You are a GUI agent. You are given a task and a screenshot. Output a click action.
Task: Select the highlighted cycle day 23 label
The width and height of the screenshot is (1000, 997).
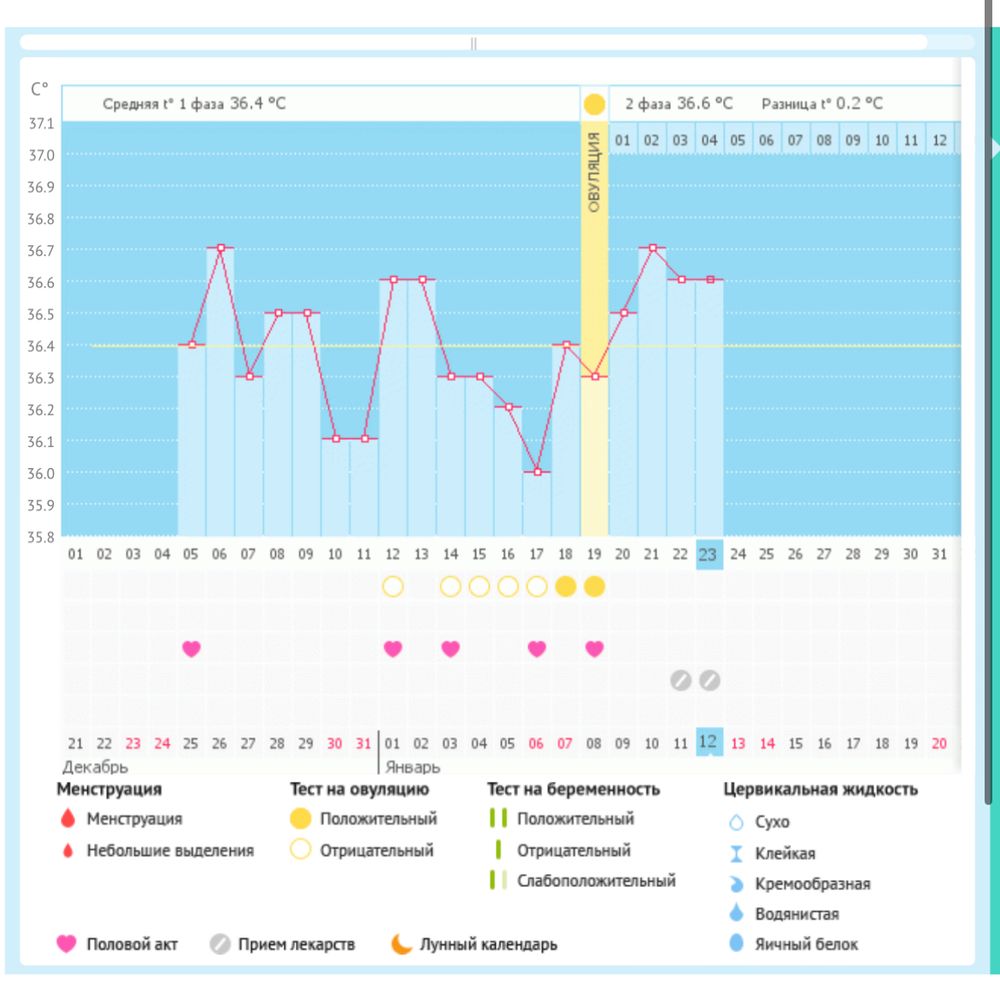[708, 555]
